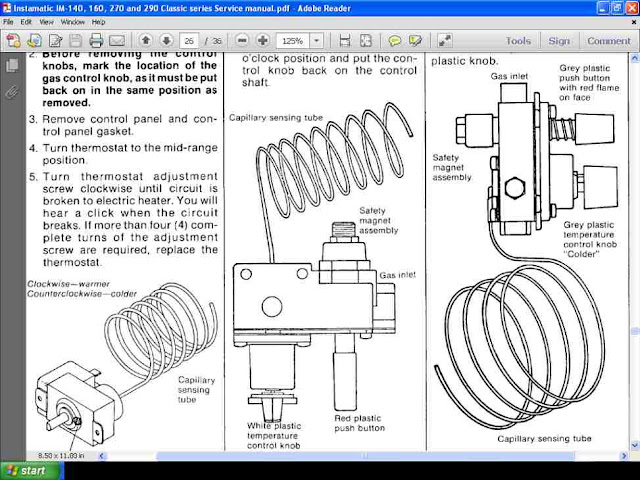This screenshot has height=480, width=640.
Task: Click the convert file toolbar icon
Action: pyautogui.click(x=34, y=40)
